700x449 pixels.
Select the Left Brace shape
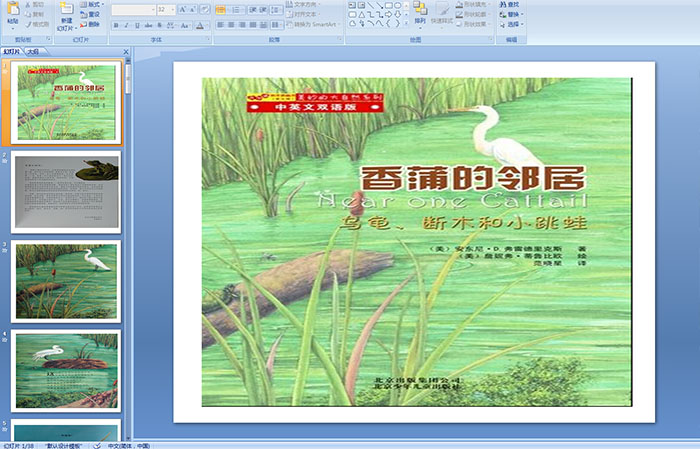[x=388, y=24]
